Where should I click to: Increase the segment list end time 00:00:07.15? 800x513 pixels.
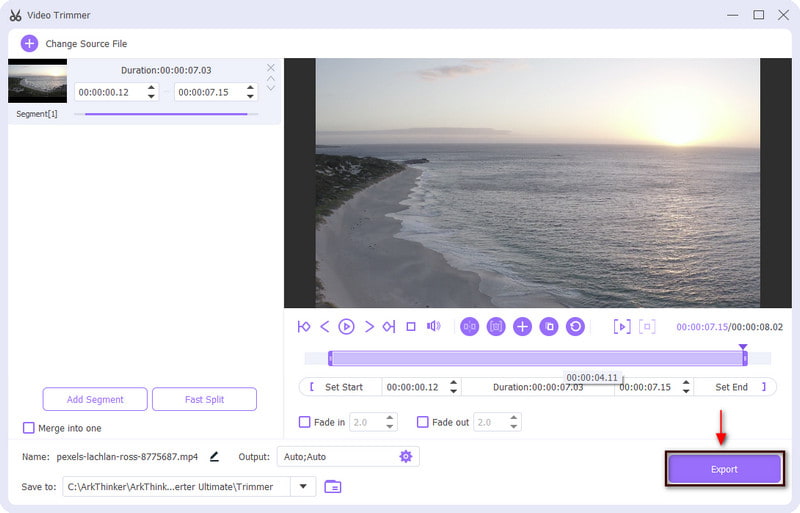[x=250, y=88]
